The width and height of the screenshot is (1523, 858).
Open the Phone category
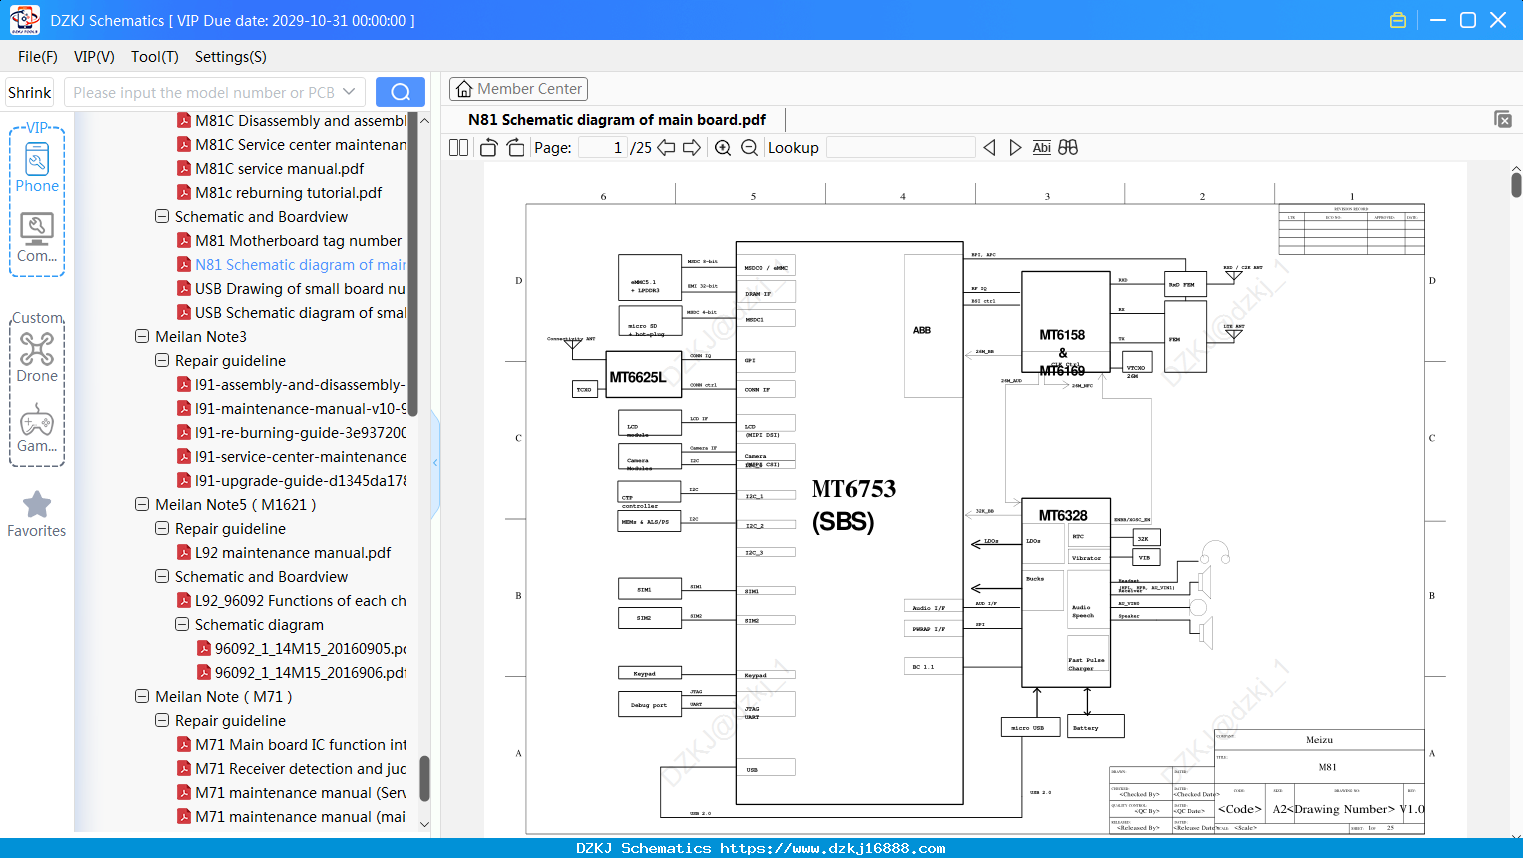point(37,166)
